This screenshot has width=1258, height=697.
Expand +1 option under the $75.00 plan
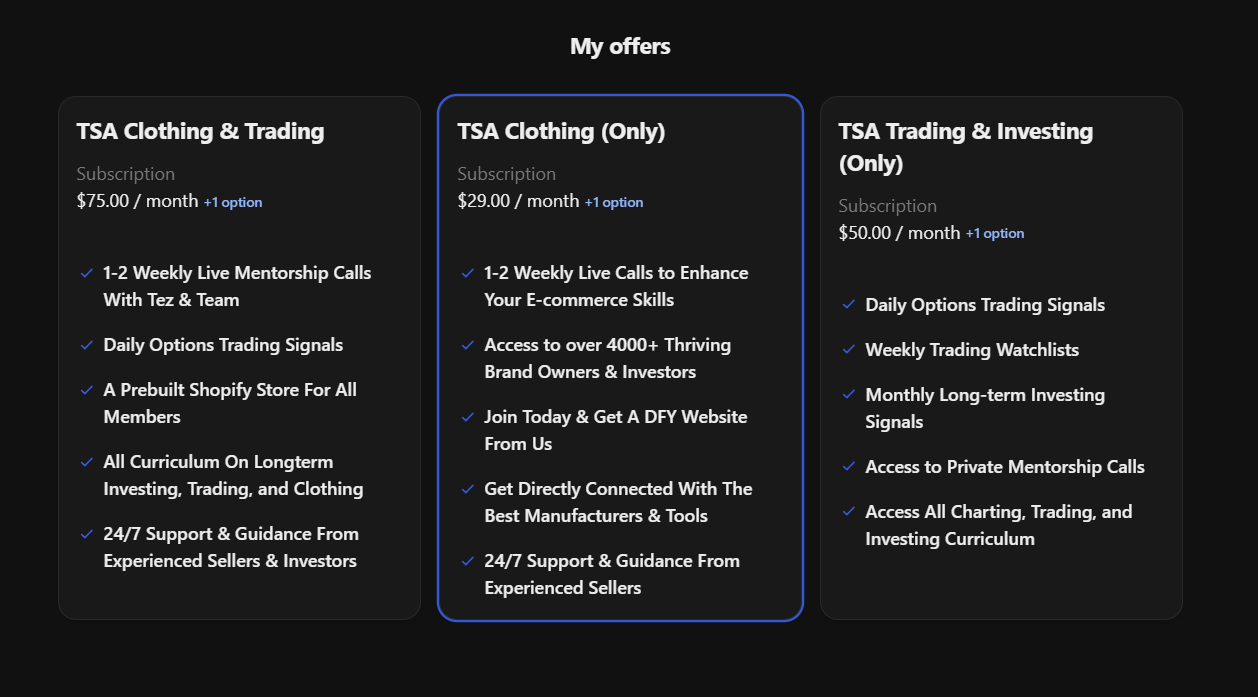click(x=233, y=202)
